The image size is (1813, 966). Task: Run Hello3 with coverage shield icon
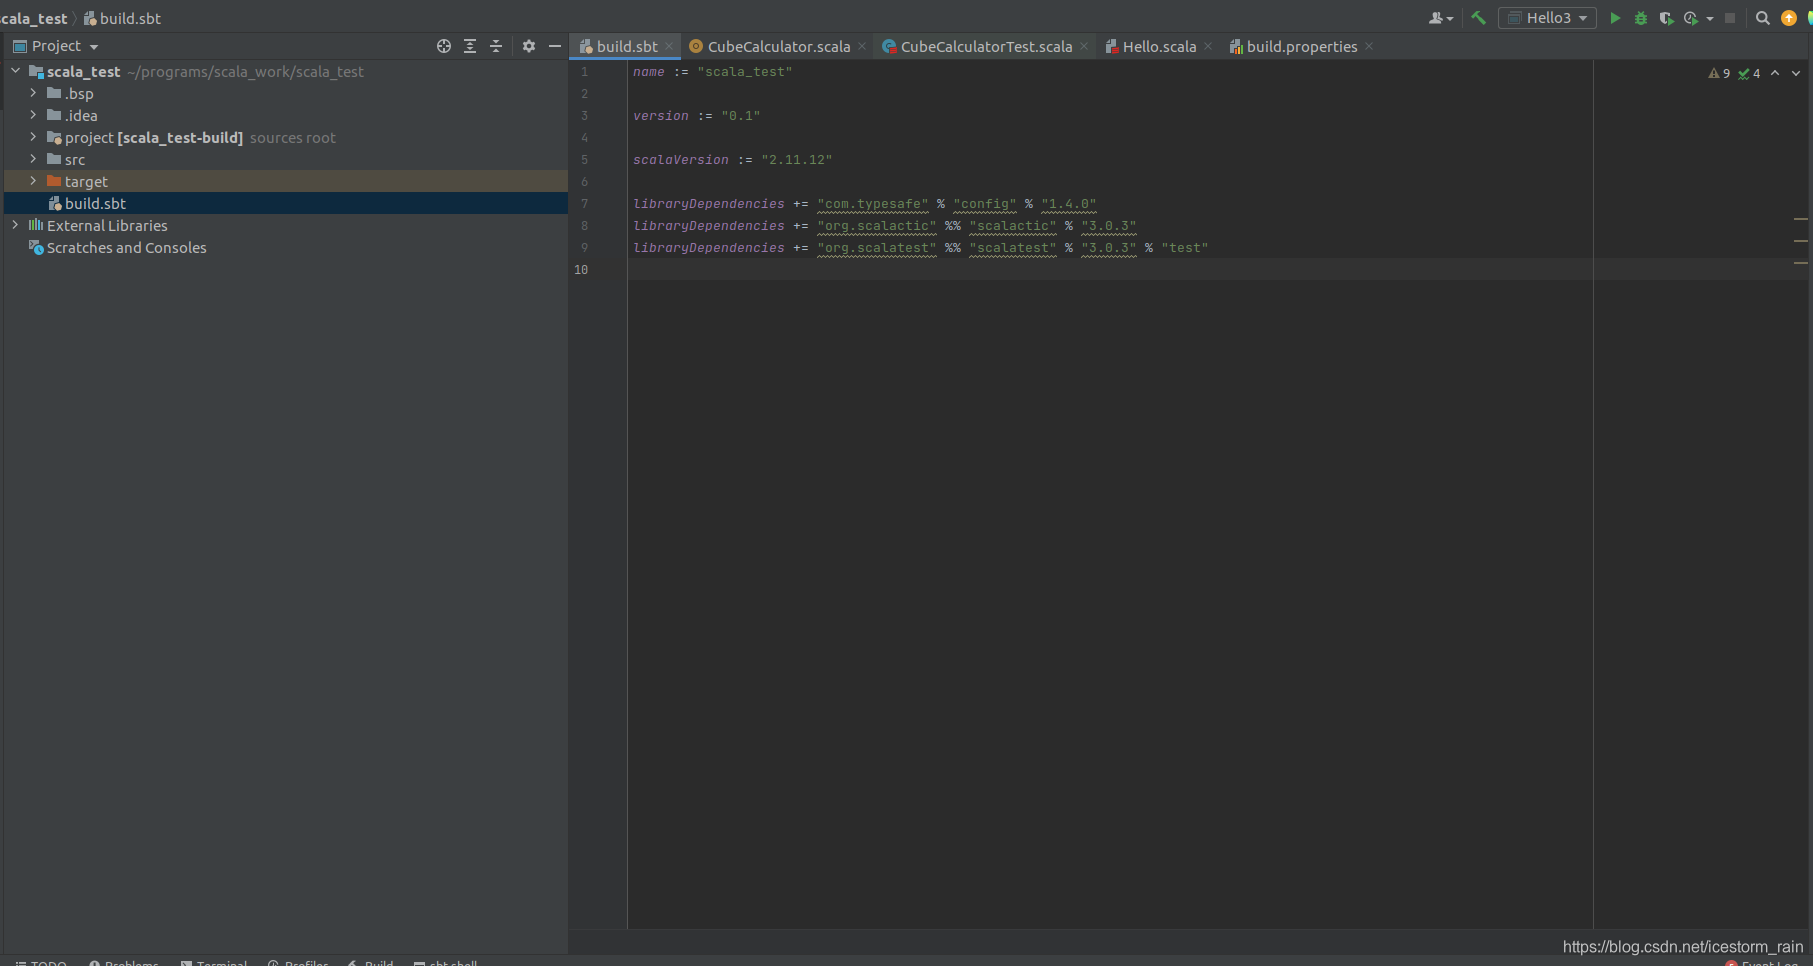[x=1666, y=18]
